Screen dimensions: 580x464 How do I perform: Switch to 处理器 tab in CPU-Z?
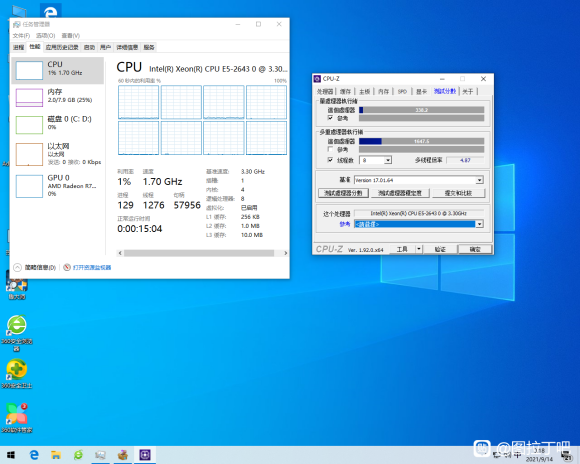click(x=325, y=91)
